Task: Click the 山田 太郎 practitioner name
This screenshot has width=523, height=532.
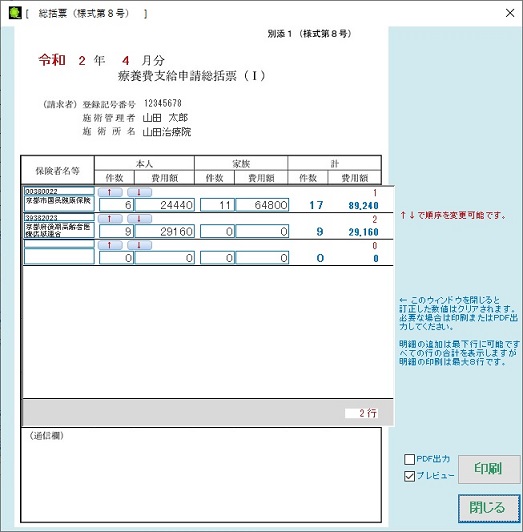Action: 165,118
